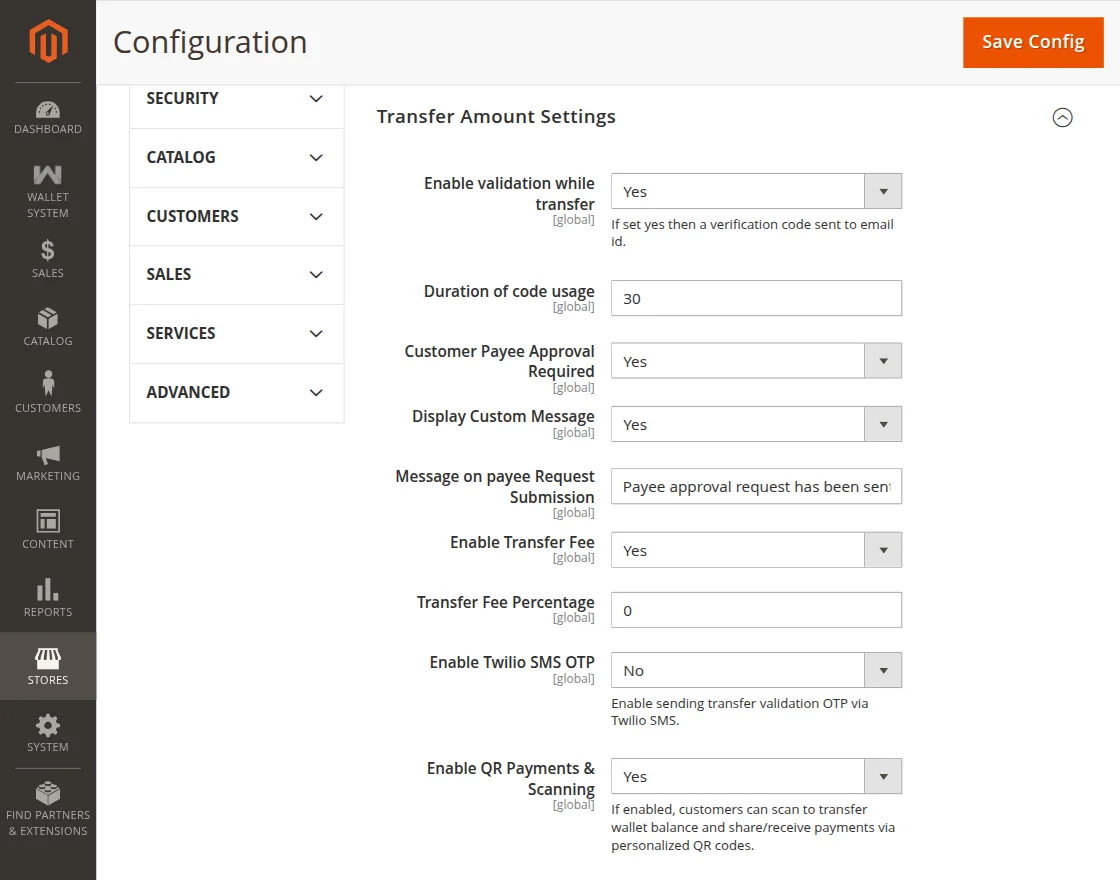Expand the SECURITY configuration tab
The width and height of the screenshot is (1120, 880).
pos(236,99)
